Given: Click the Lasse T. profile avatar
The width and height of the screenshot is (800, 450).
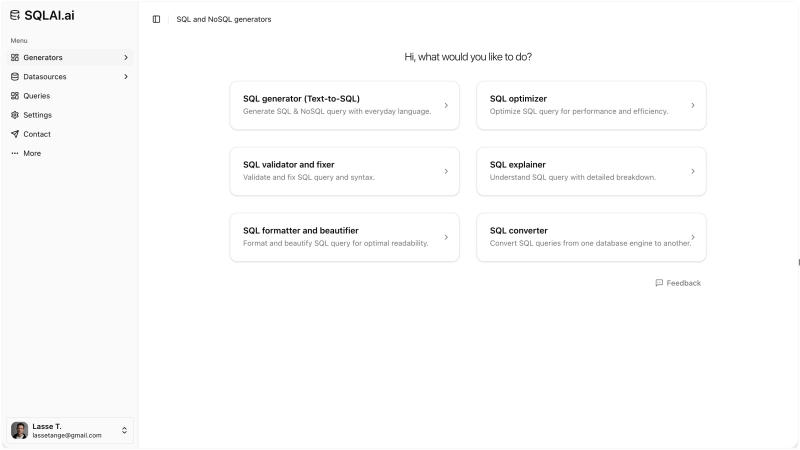Looking at the screenshot, I should click(19, 431).
